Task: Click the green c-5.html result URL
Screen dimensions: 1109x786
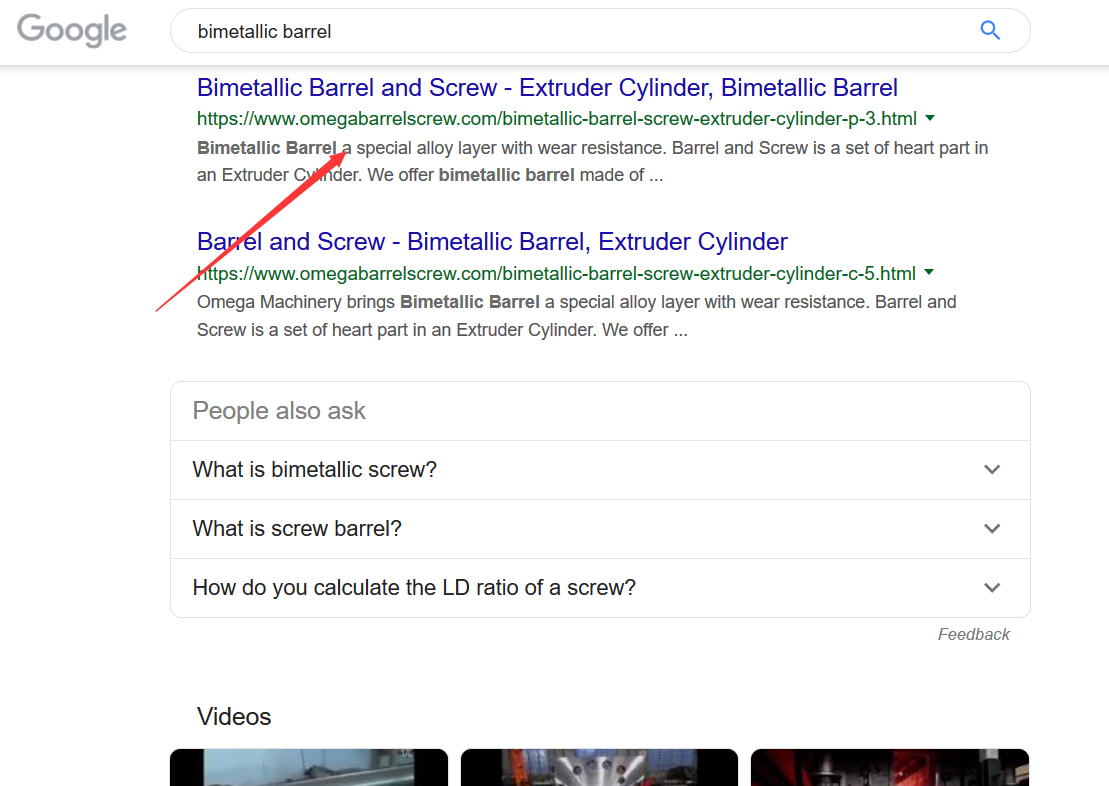Action: pyautogui.click(x=556, y=273)
